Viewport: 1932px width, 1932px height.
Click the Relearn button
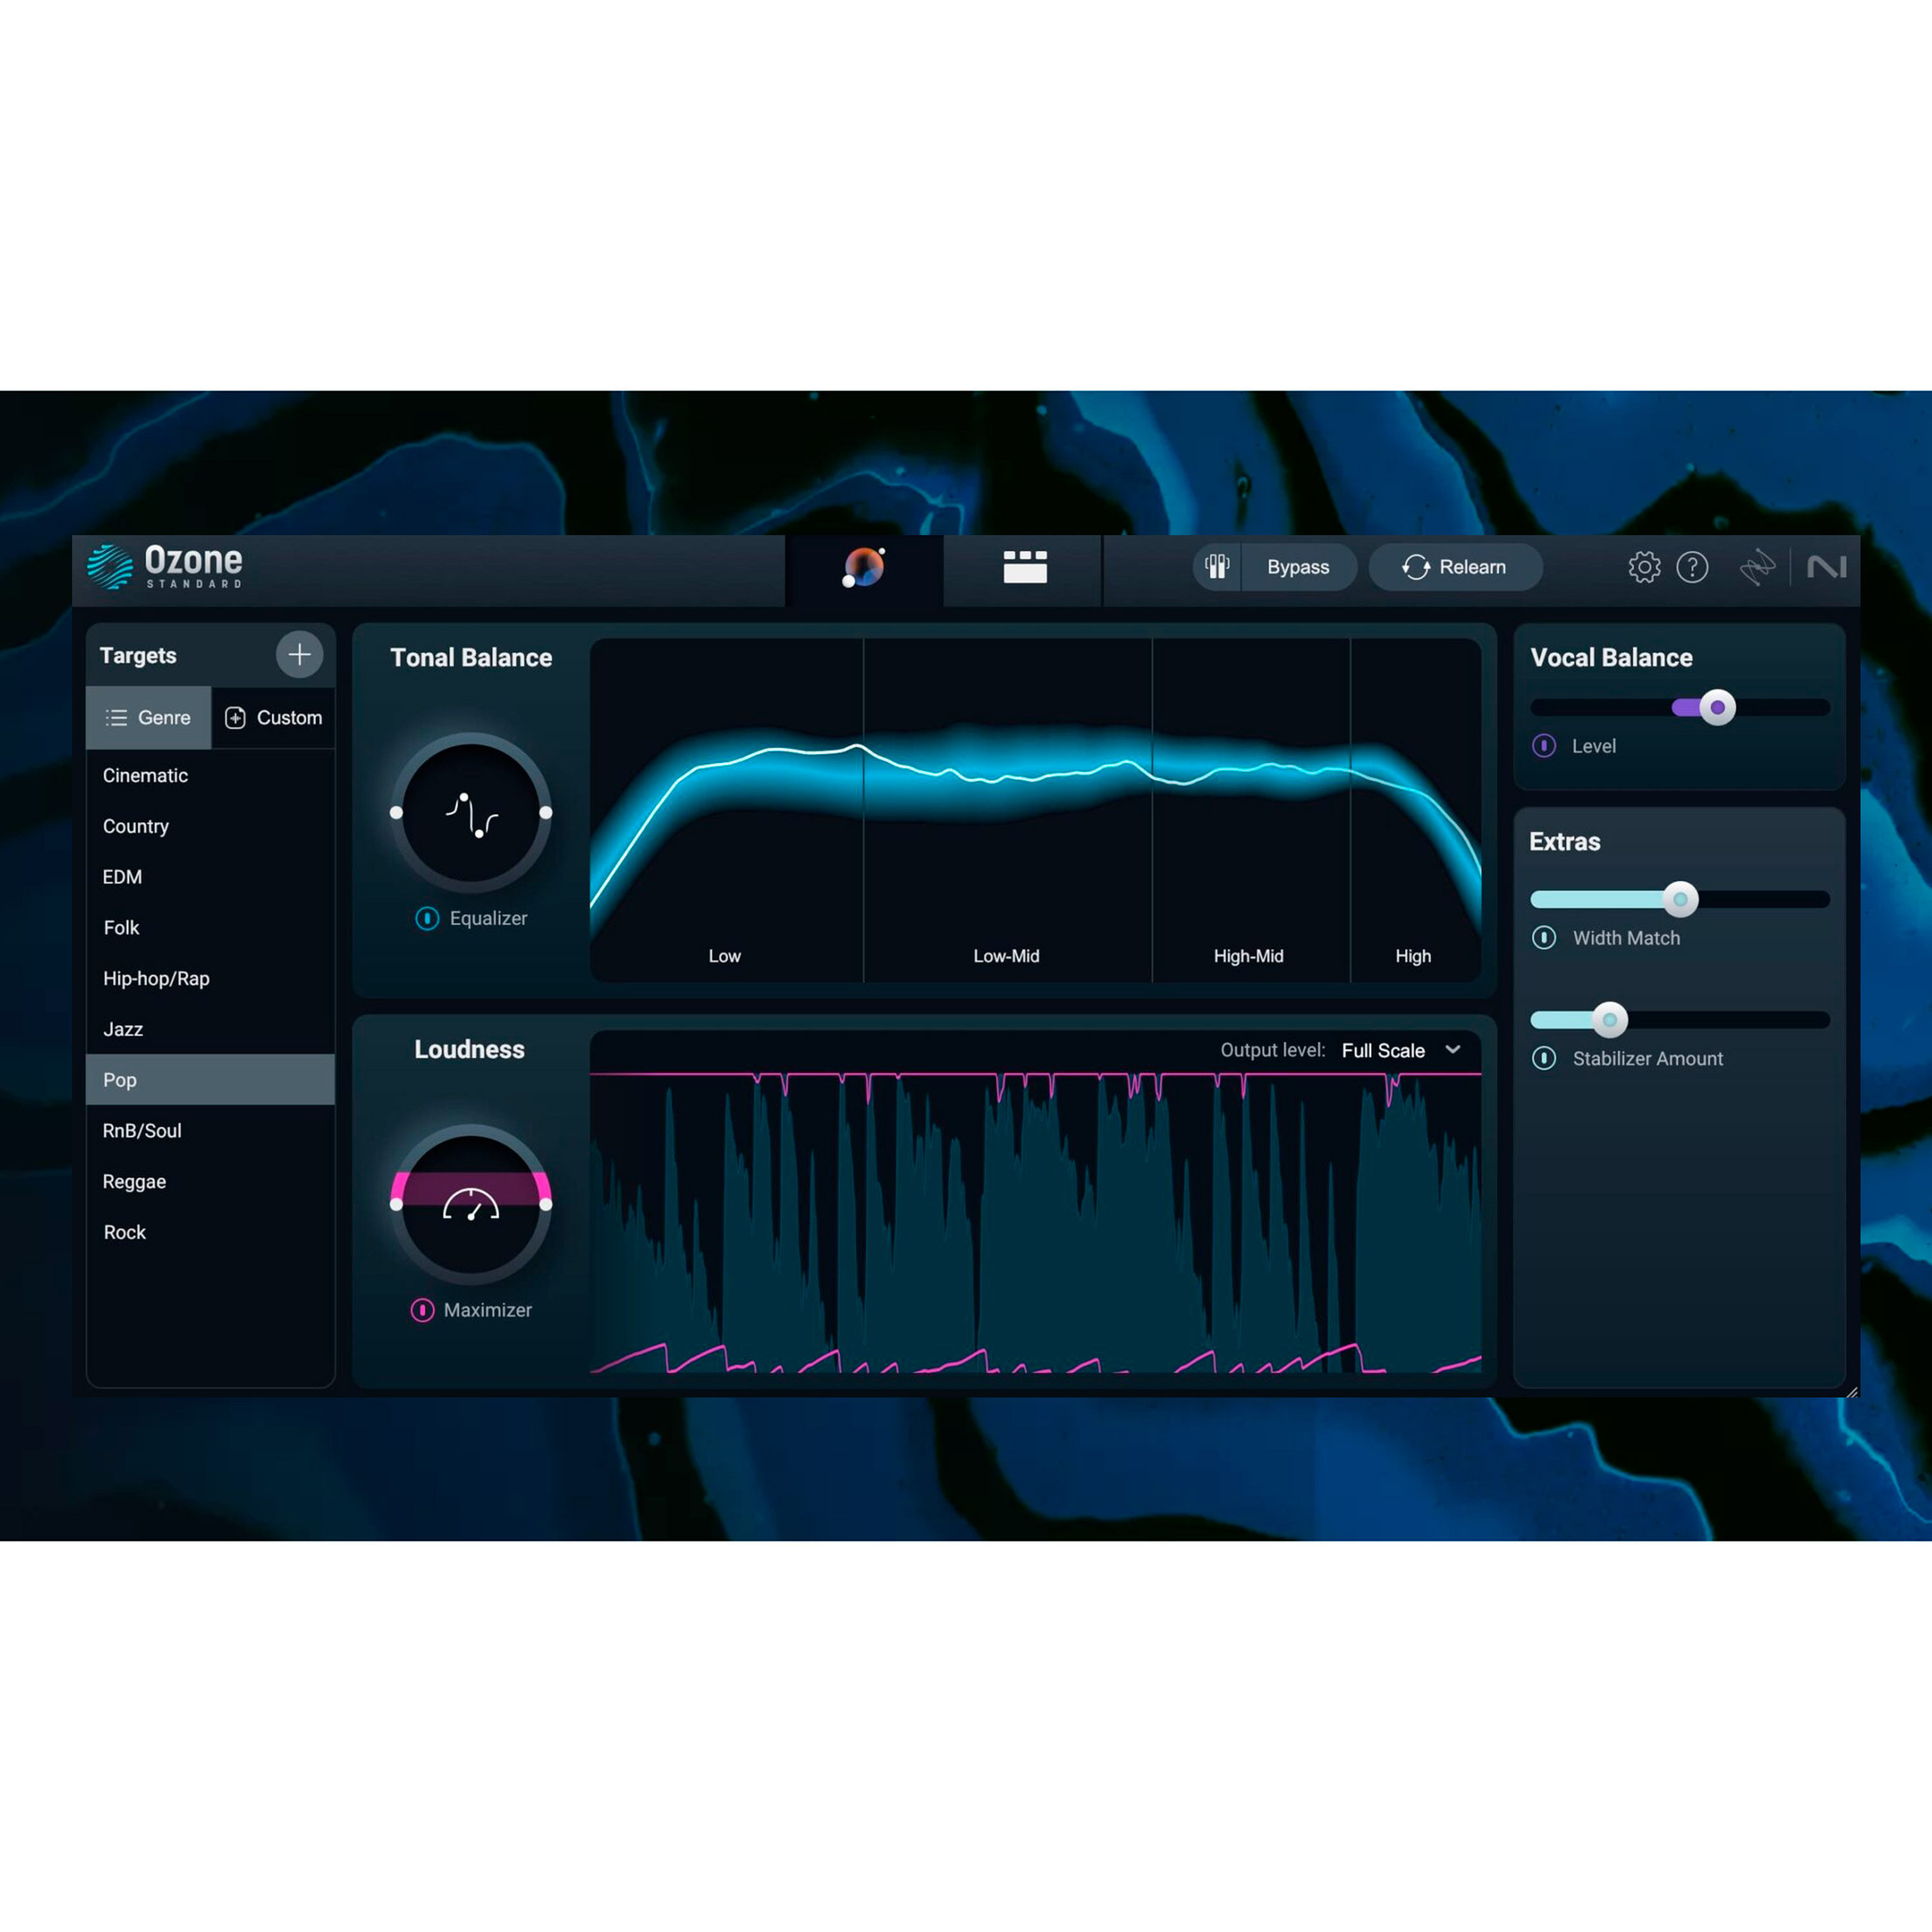(x=1455, y=567)
